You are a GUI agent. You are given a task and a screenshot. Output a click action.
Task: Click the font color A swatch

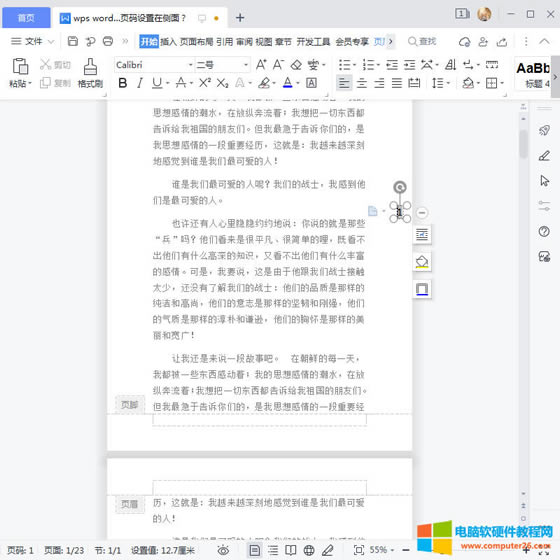[288, 83]
